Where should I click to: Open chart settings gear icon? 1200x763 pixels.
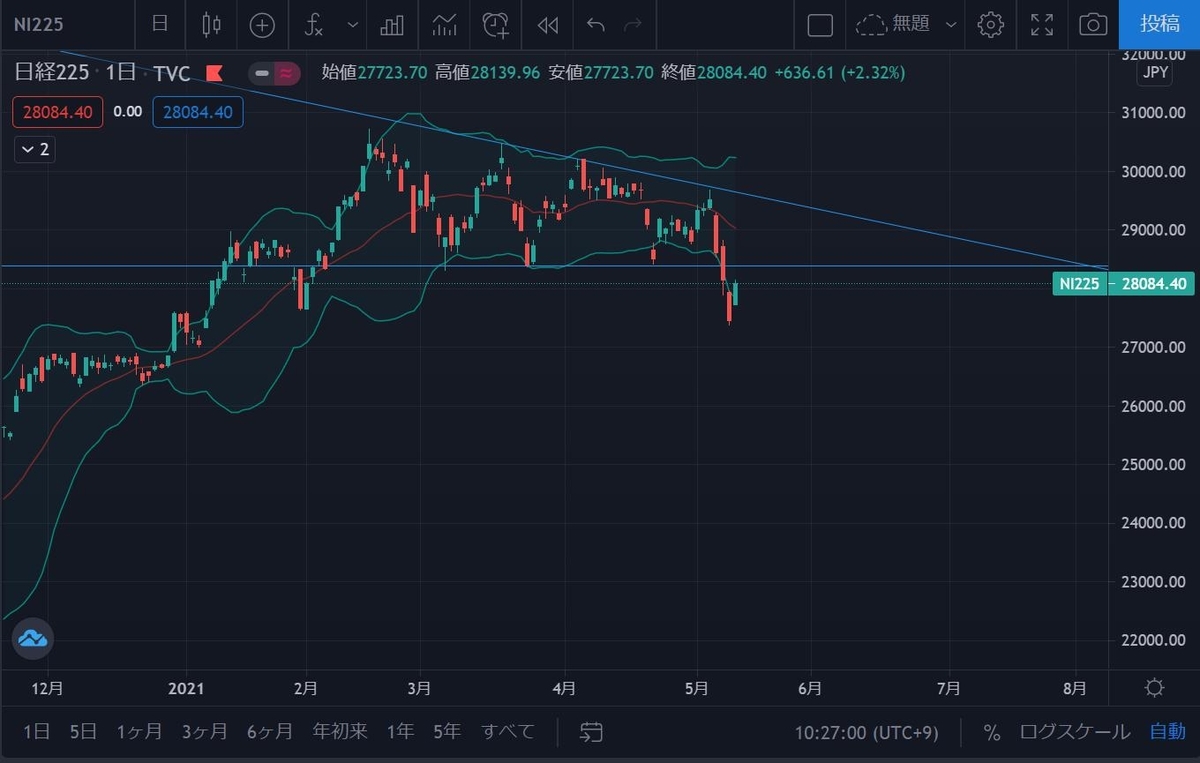990,25
